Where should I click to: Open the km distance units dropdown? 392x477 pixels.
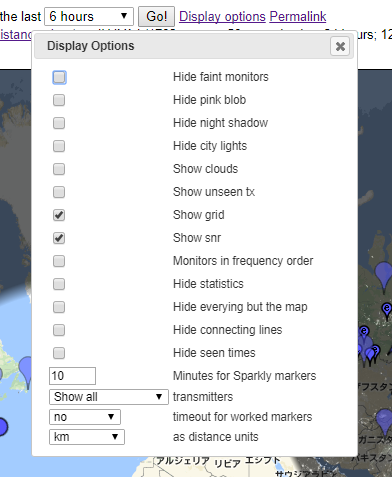[87, 437]
